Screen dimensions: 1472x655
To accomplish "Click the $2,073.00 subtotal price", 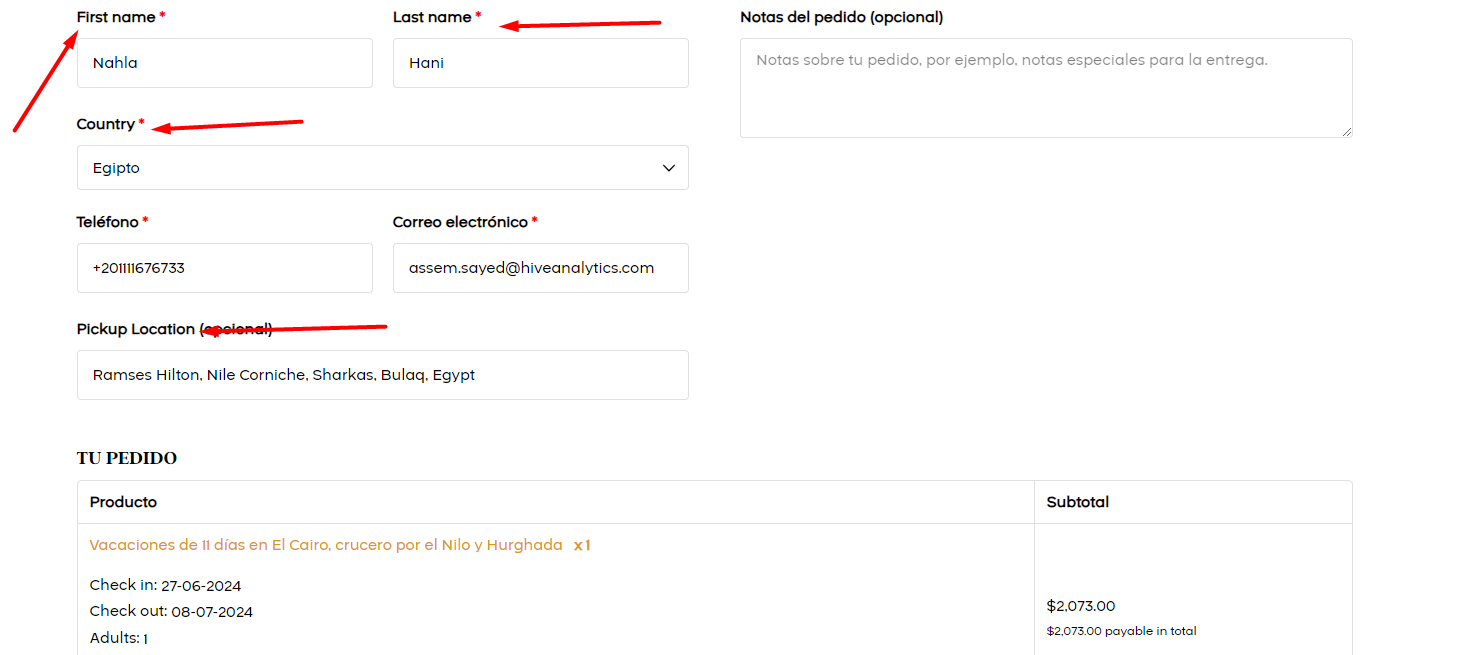I will 1081,606.
